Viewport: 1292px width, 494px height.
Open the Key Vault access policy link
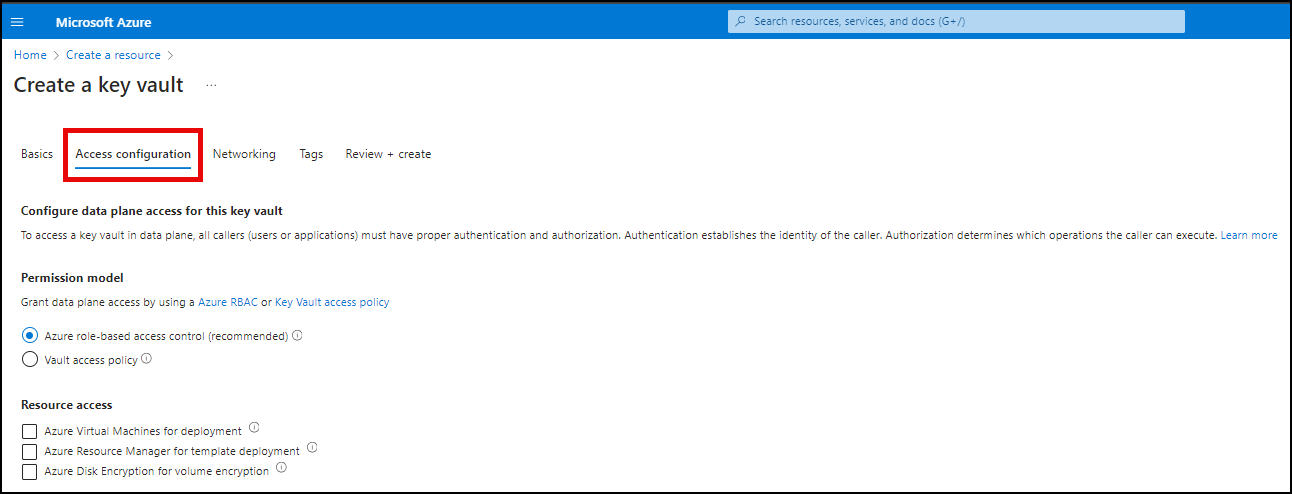(x=332, y=302)
